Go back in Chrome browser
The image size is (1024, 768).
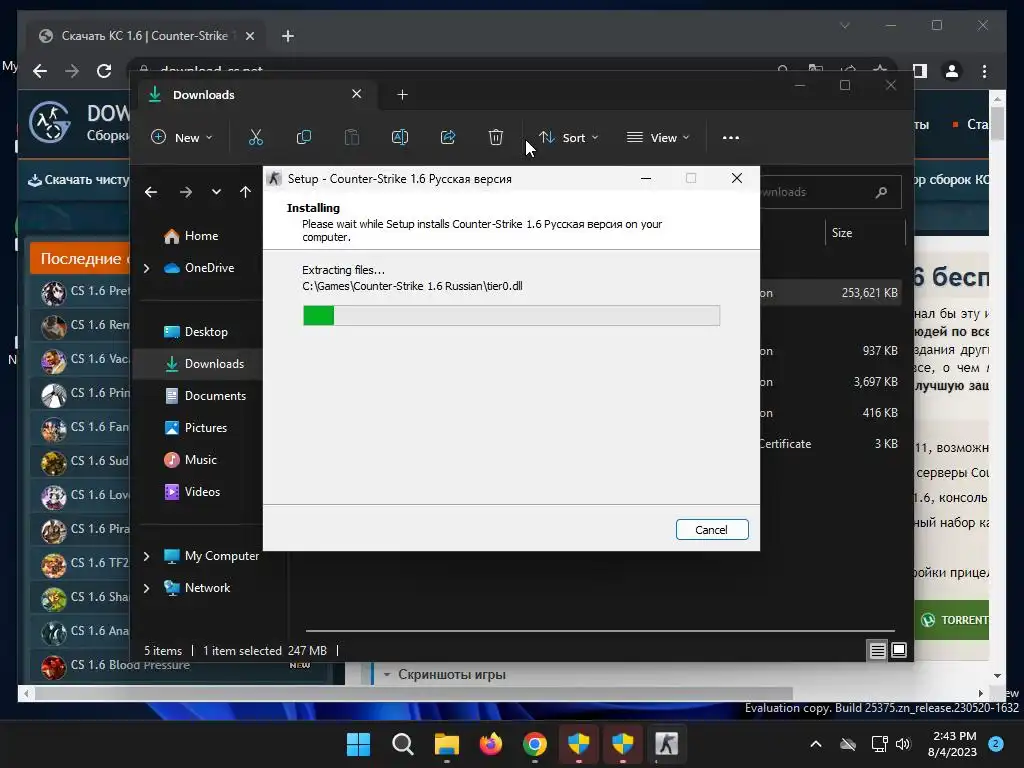click(x=40, y=71)
